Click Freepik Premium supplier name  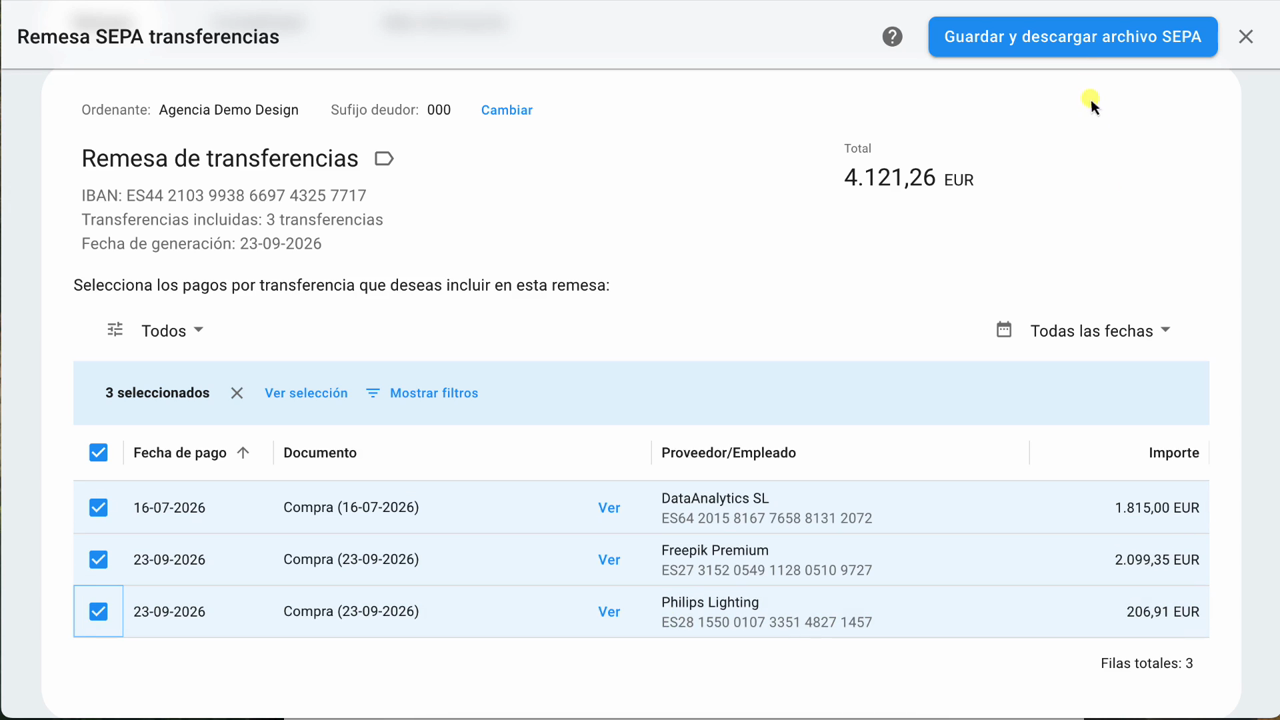(715, 550)
